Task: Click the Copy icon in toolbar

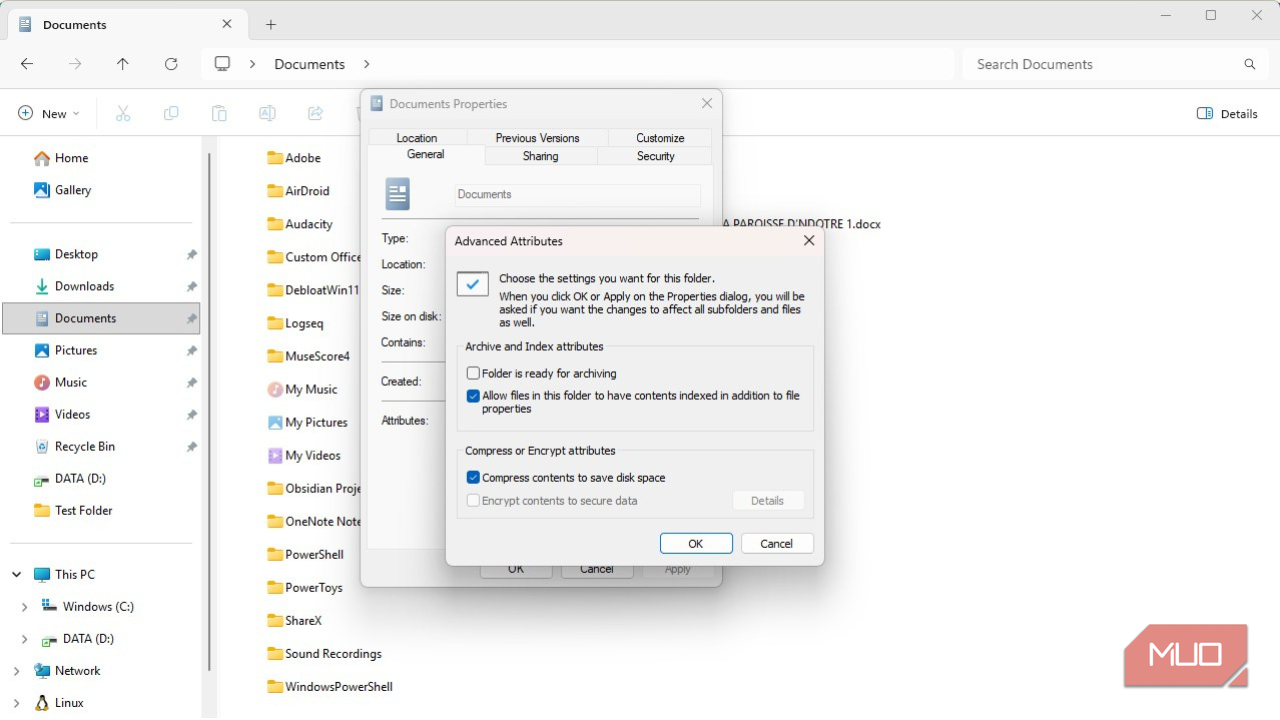Action: pos(171,114)
